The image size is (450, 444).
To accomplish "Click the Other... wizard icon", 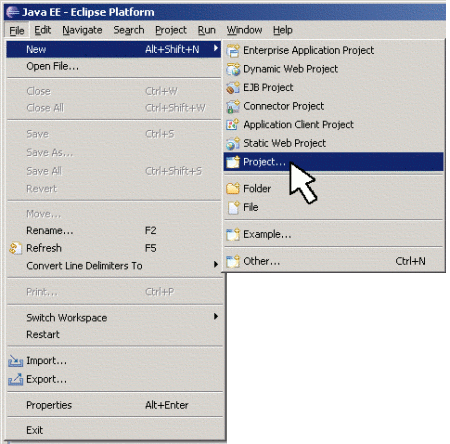I will tap(233, 261).
